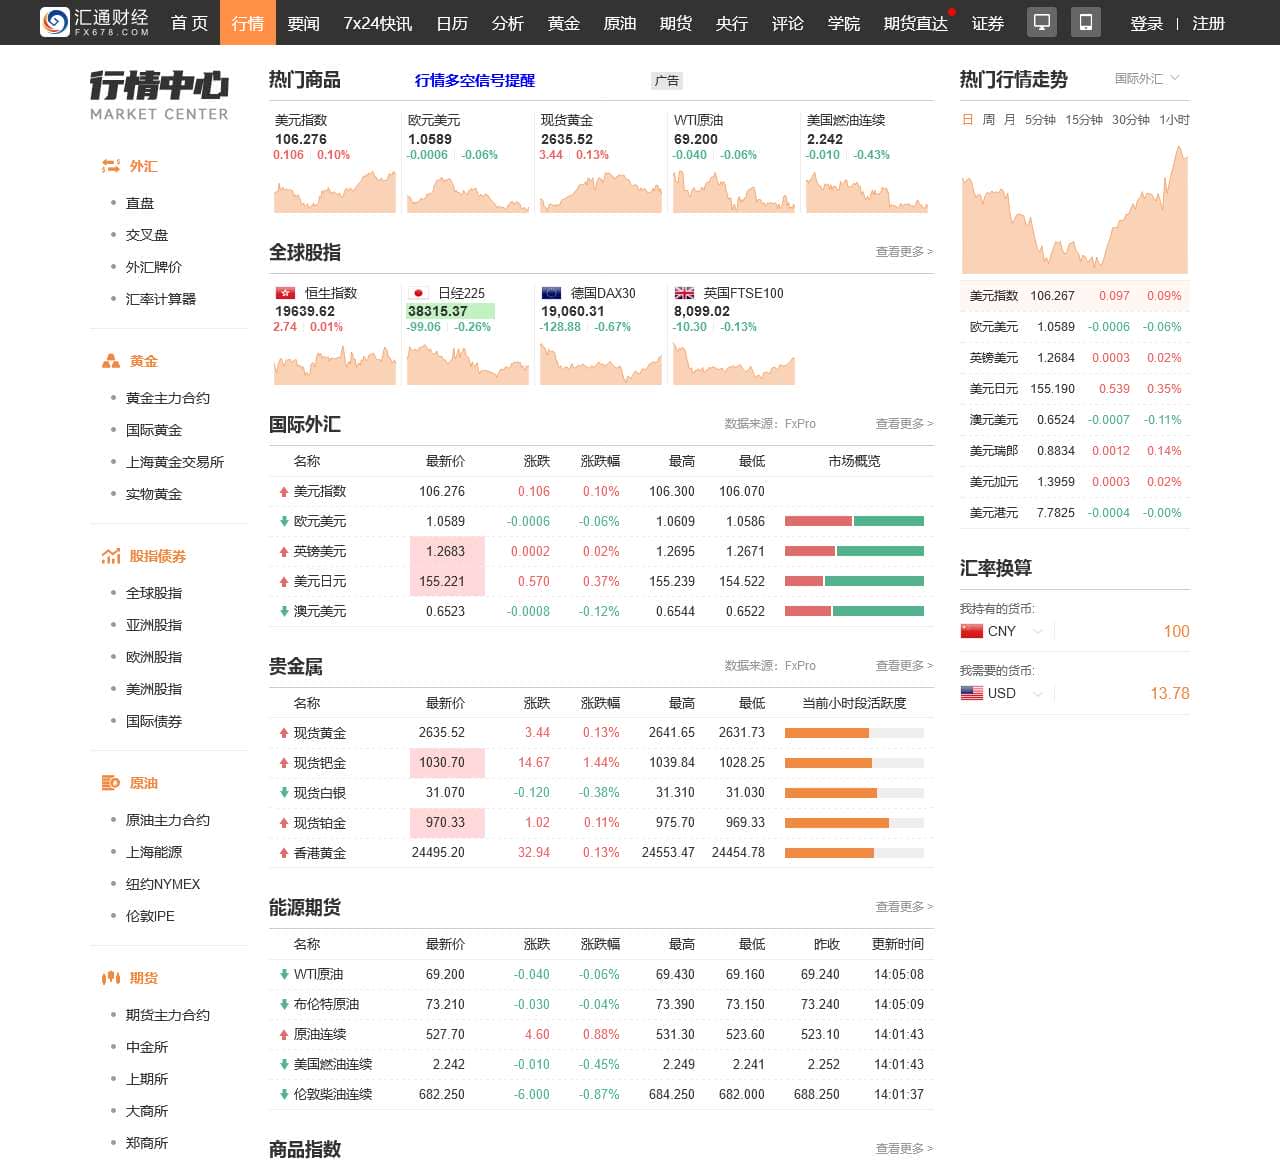Select the 股指债券 chart icon
Image resolution: width=1280 pixels, height=1167 pixels.
click(x=111, y=556)
